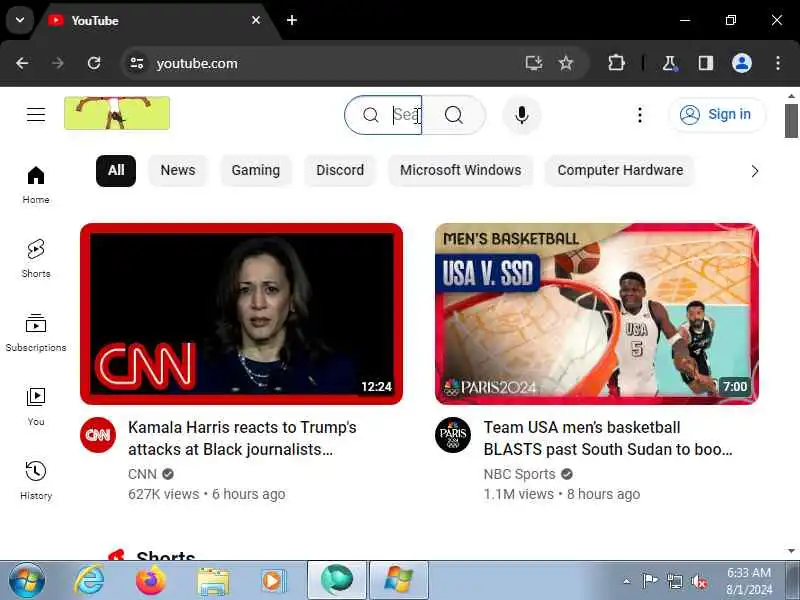Launch Firefox from taskbar
The image size is (800, 600).
click(x=151, y=581)
